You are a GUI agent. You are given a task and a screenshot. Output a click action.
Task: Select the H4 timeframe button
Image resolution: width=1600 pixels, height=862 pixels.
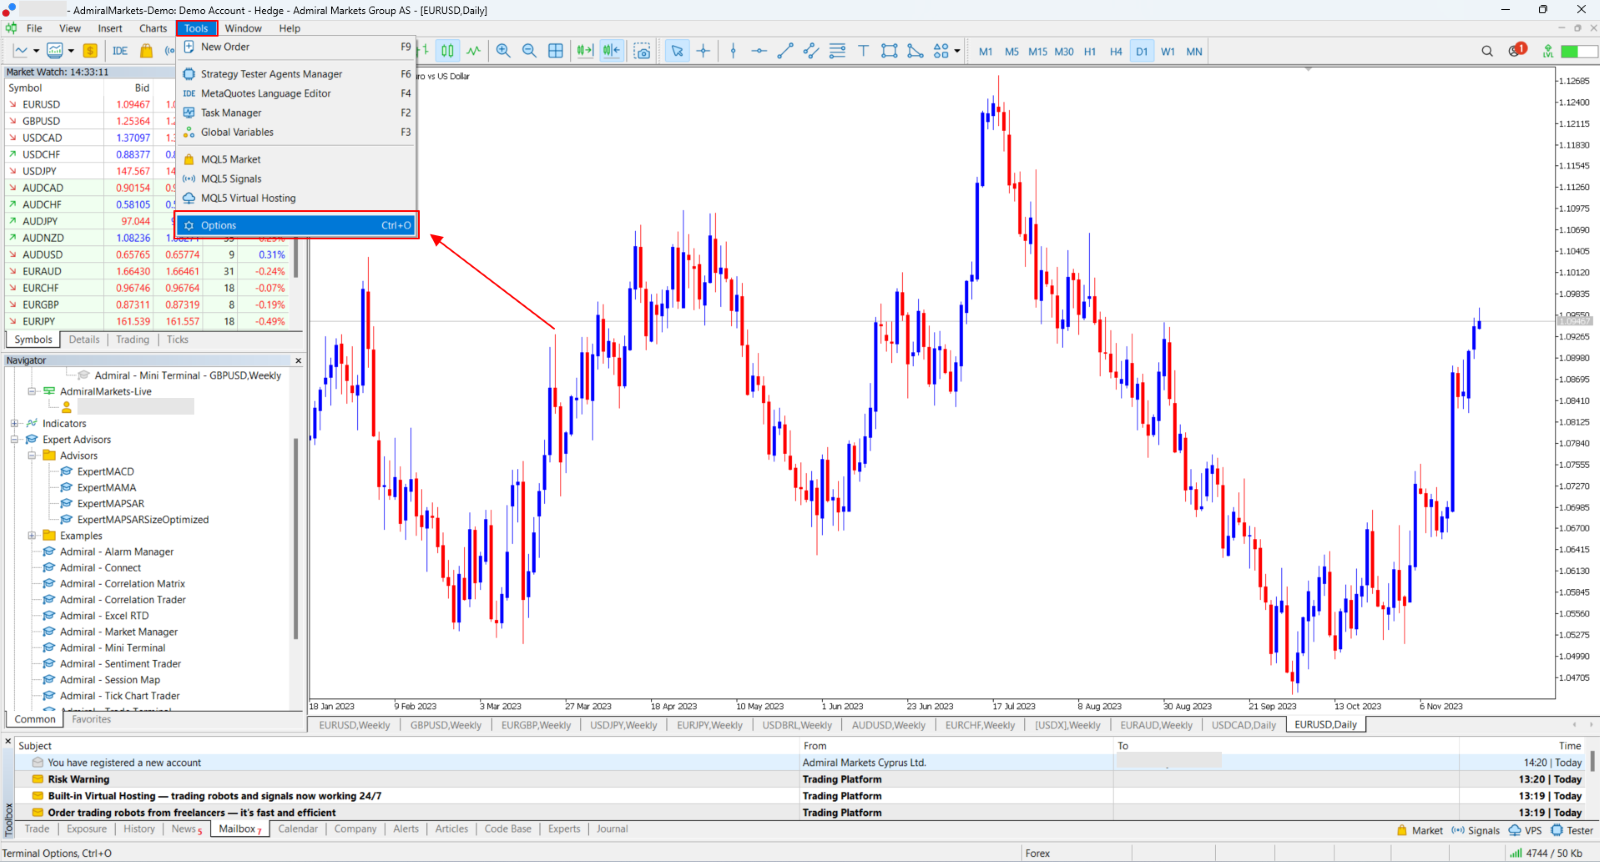pos(1116,51)
